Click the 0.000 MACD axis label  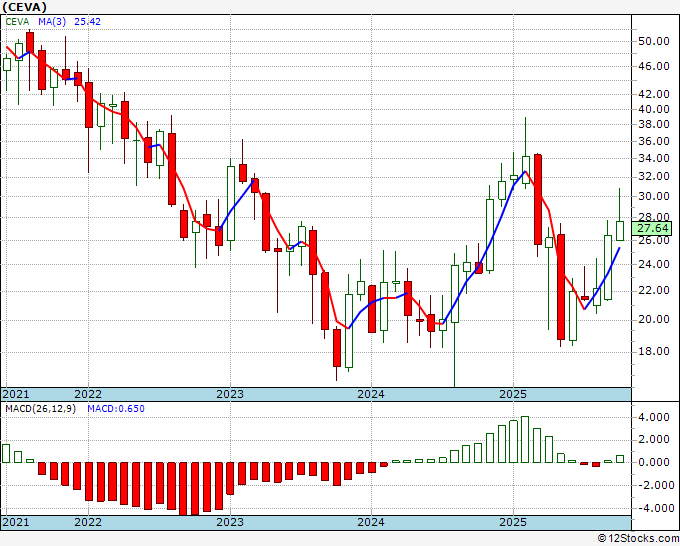click(654, 462)
